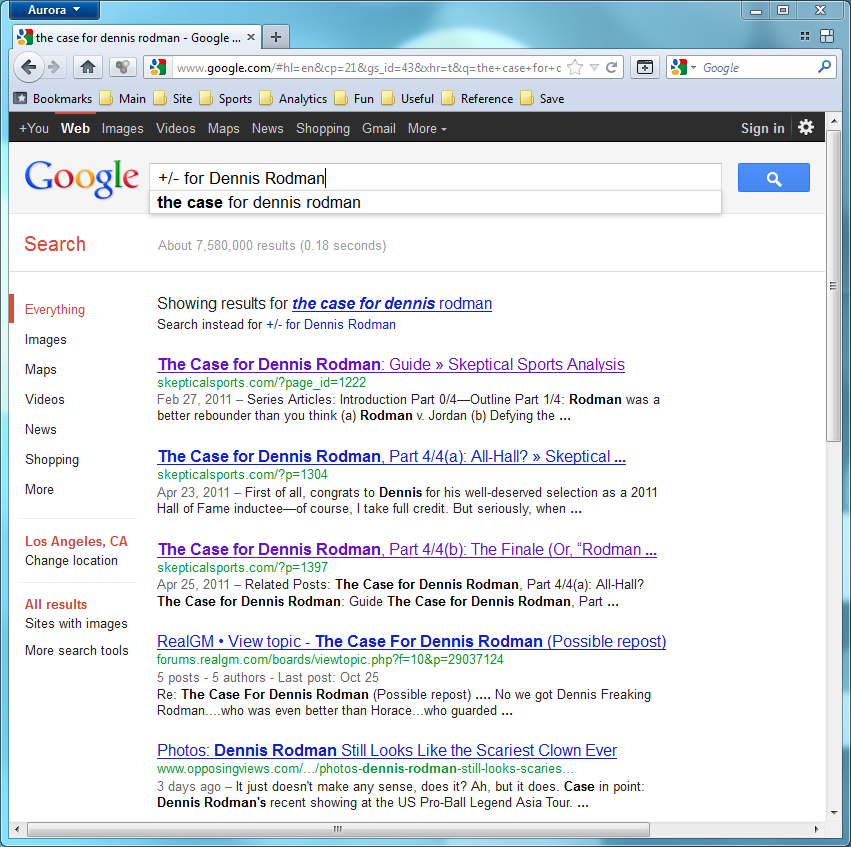
Task: Open the Main bookmarks folder
Action: click(x=123, y=99)
